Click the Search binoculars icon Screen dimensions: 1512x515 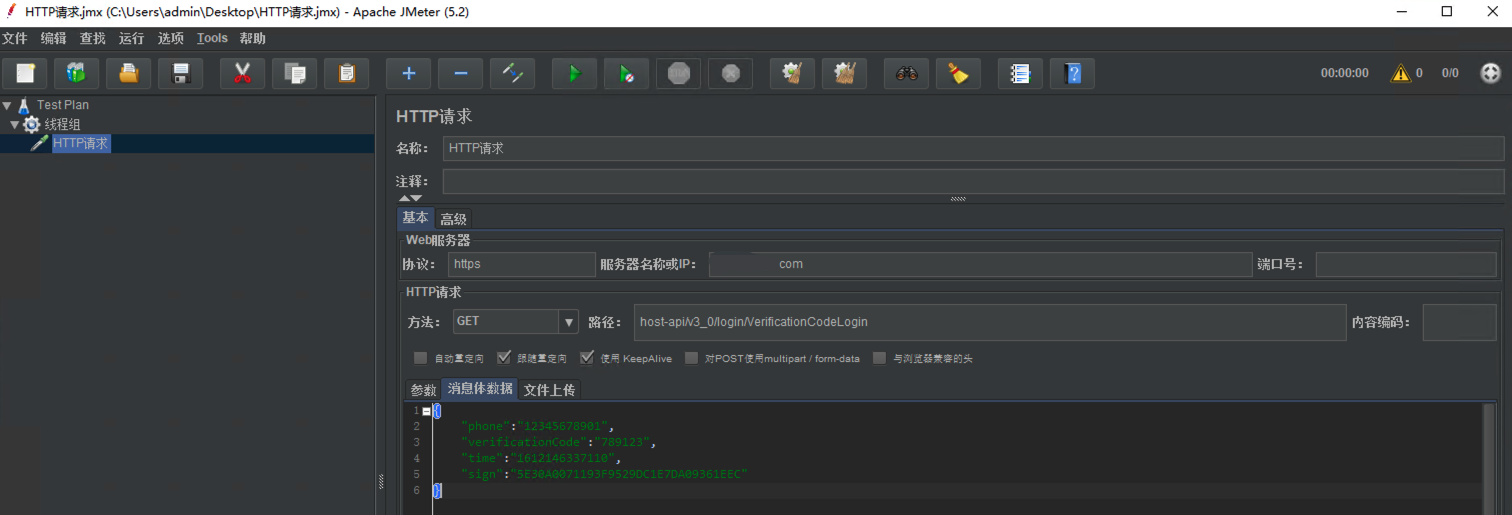click(906, 74)
